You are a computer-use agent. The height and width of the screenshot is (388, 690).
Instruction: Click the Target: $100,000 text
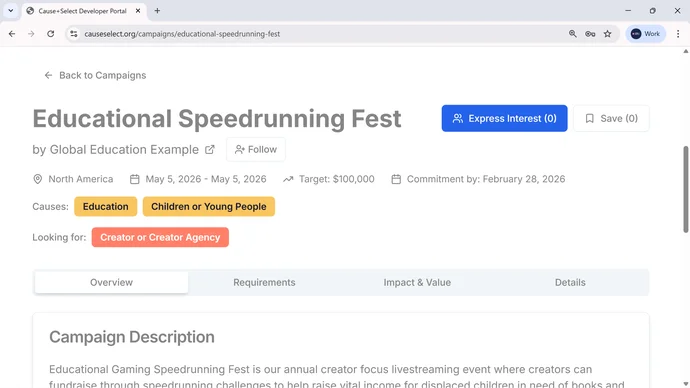(x=337, y=179)
